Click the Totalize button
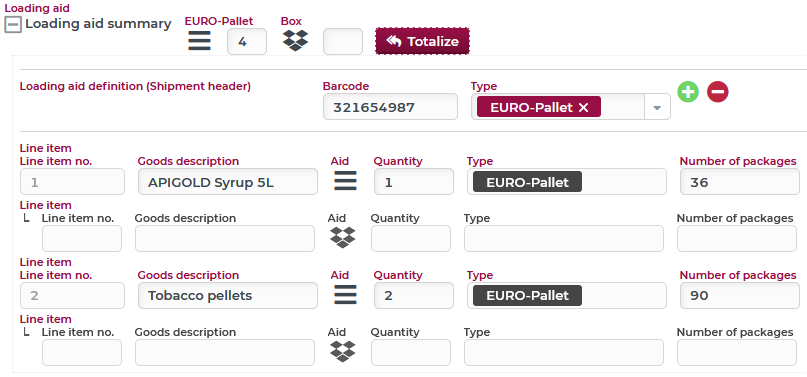This screenshot has width=807, height=377. (422, 41)
